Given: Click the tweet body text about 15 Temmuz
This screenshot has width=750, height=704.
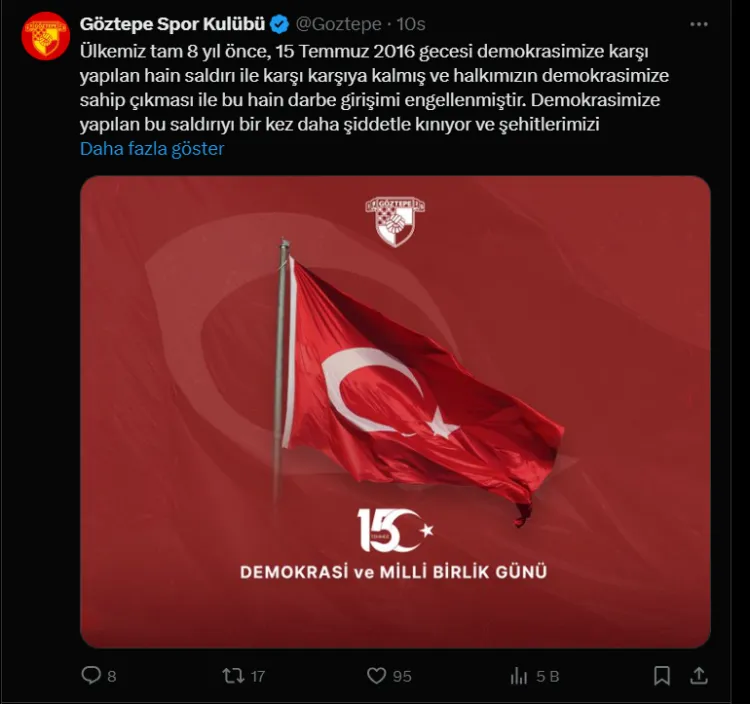Looking at the screenshot, I should (374, 88).
